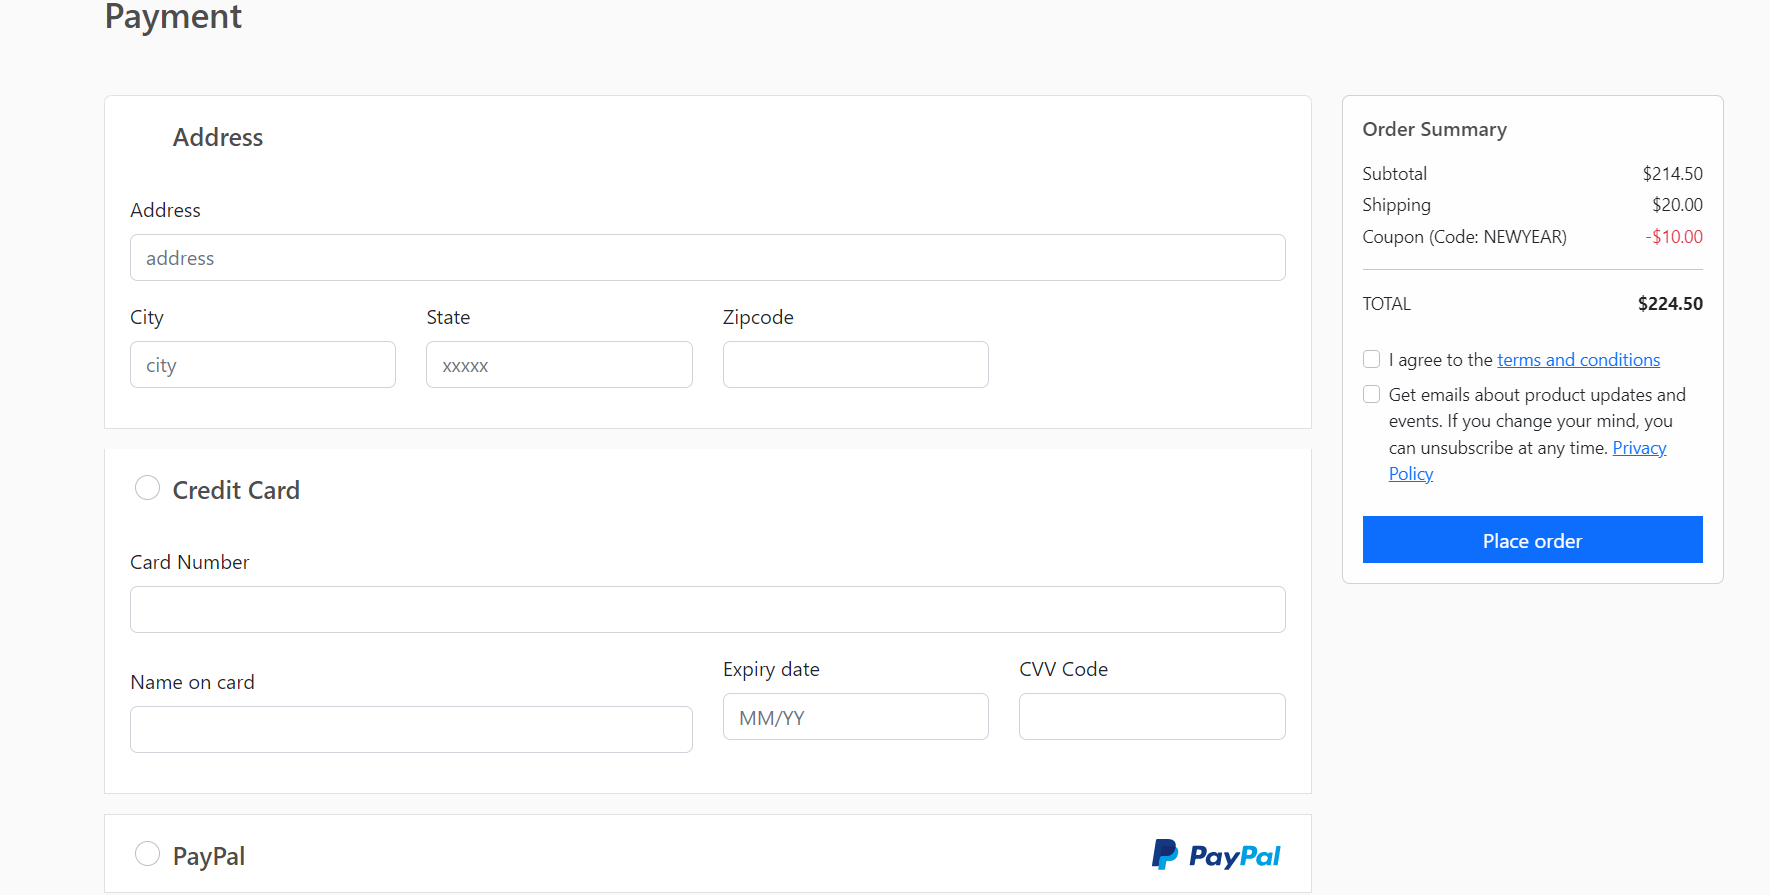Click the PayPal option label text
The image size is (1770, 895).
209,856
